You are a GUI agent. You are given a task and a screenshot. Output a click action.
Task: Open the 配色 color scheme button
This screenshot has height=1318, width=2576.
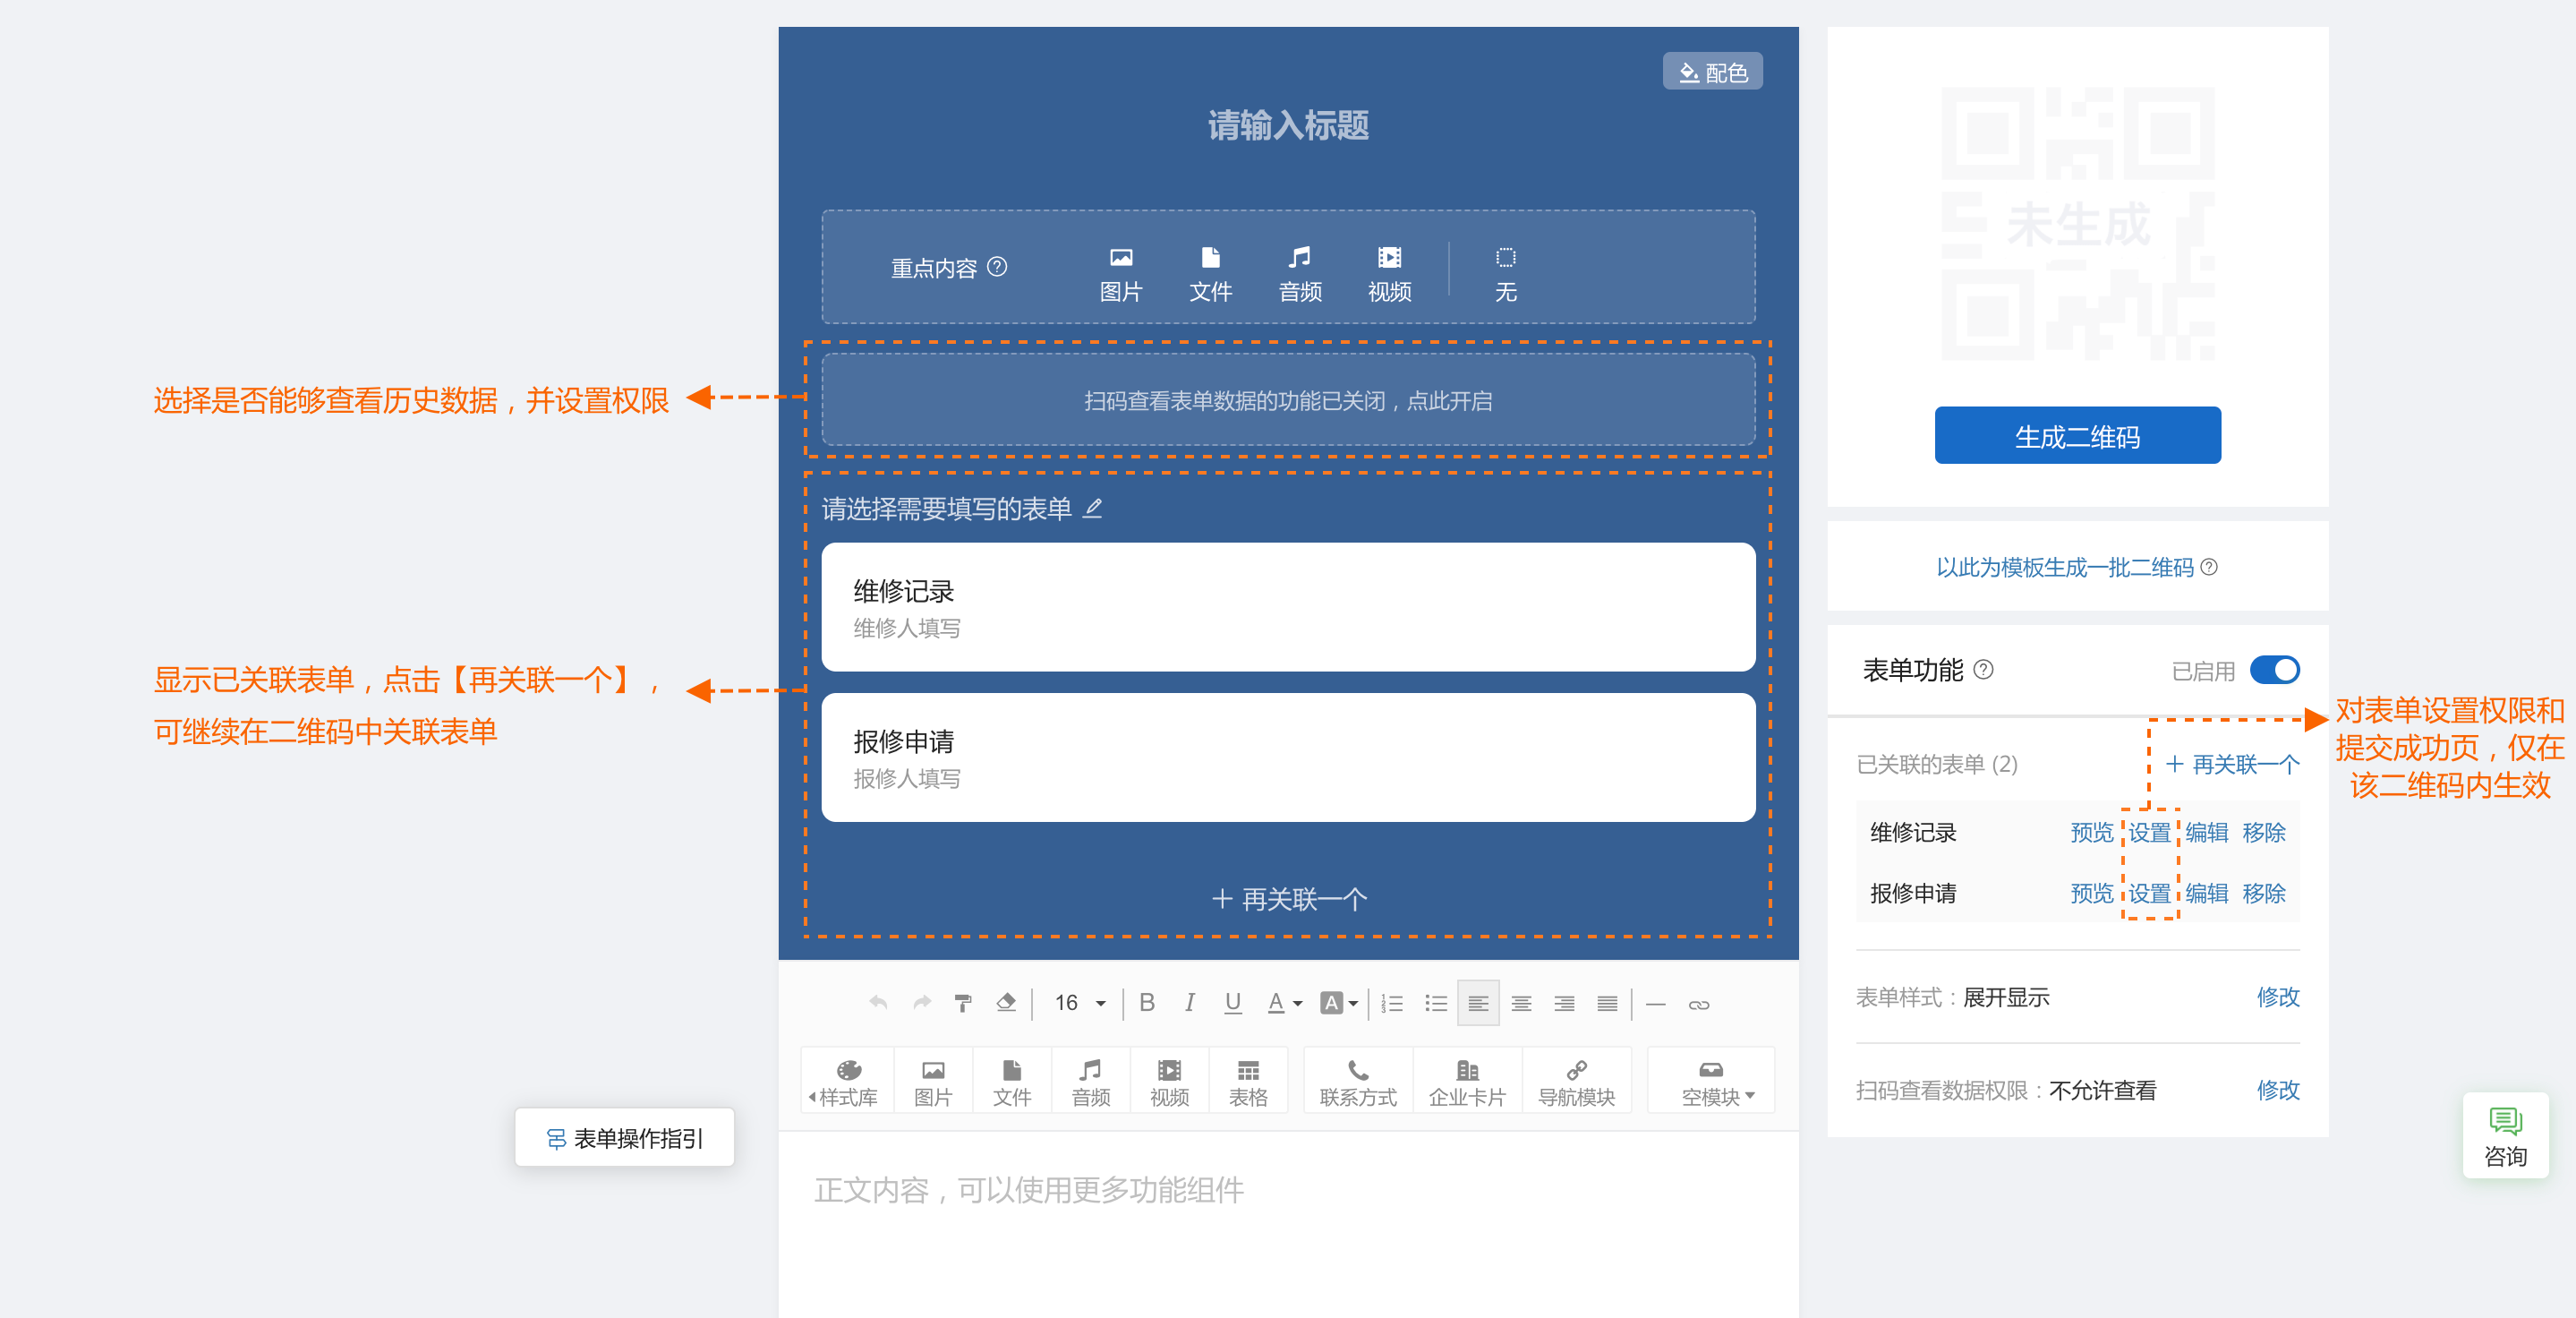pos(1712,72)
